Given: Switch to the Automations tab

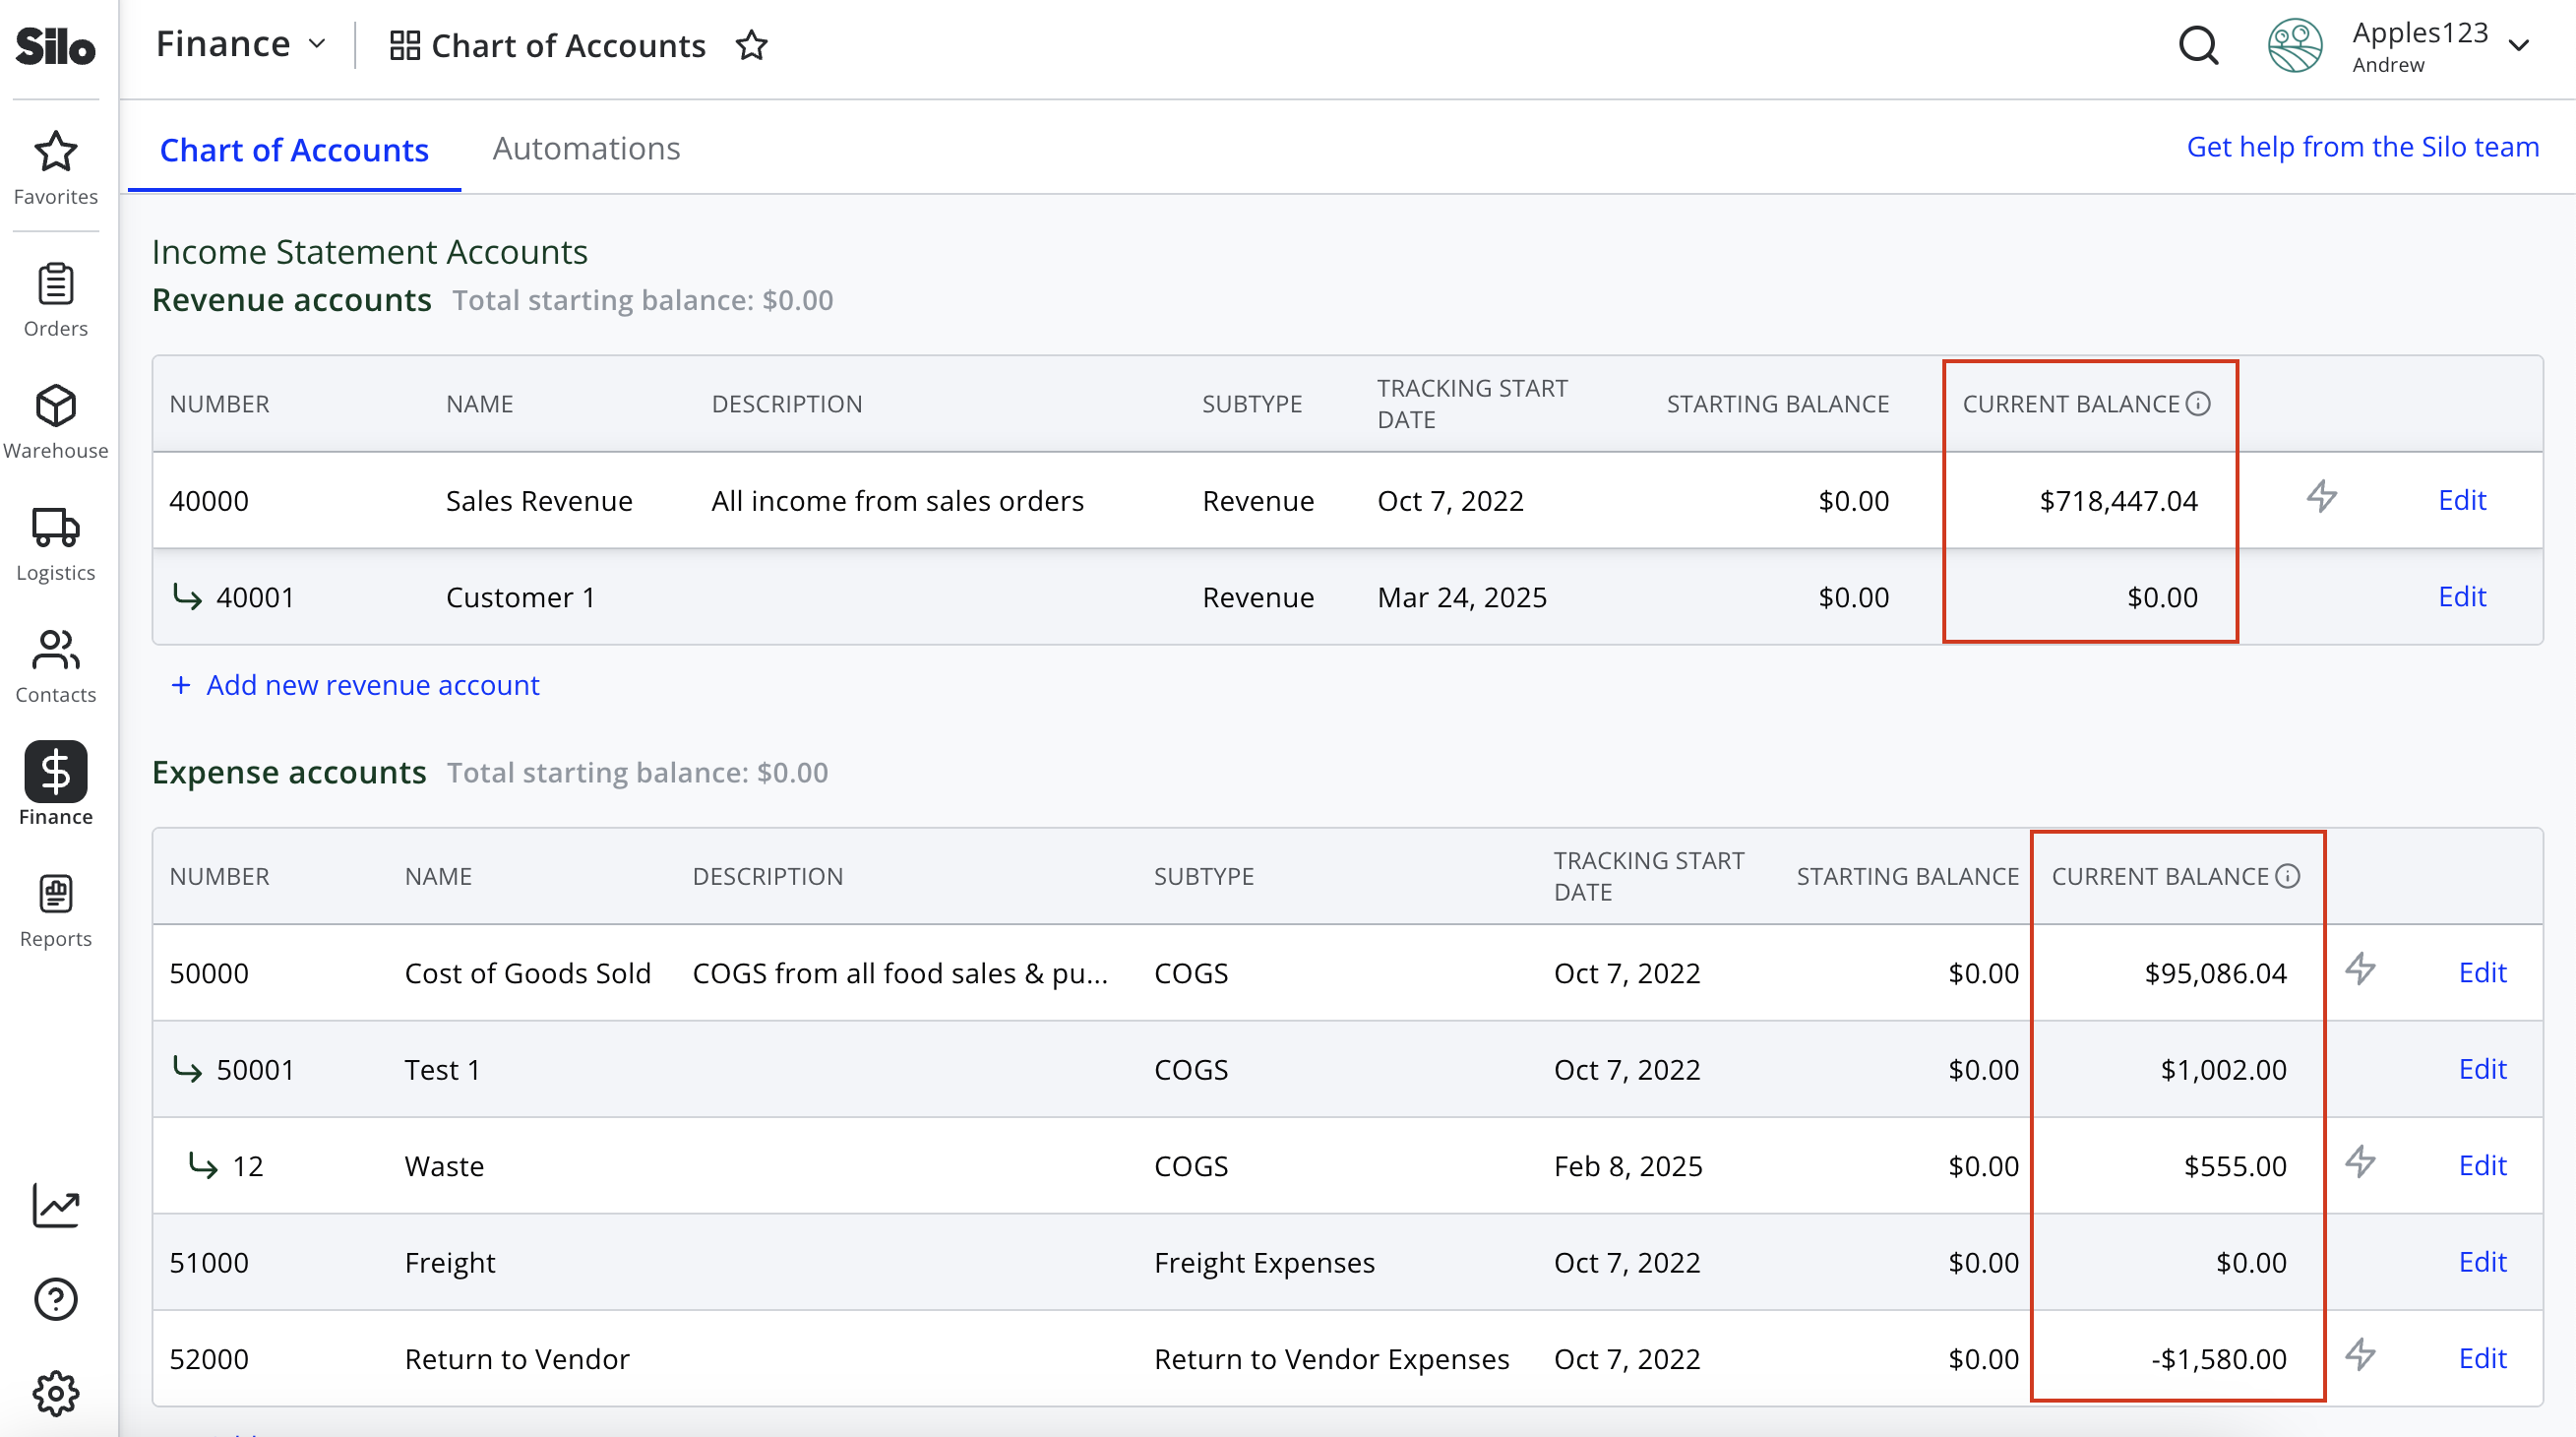Looking at the screenshot, I should (x=586, y=148).
